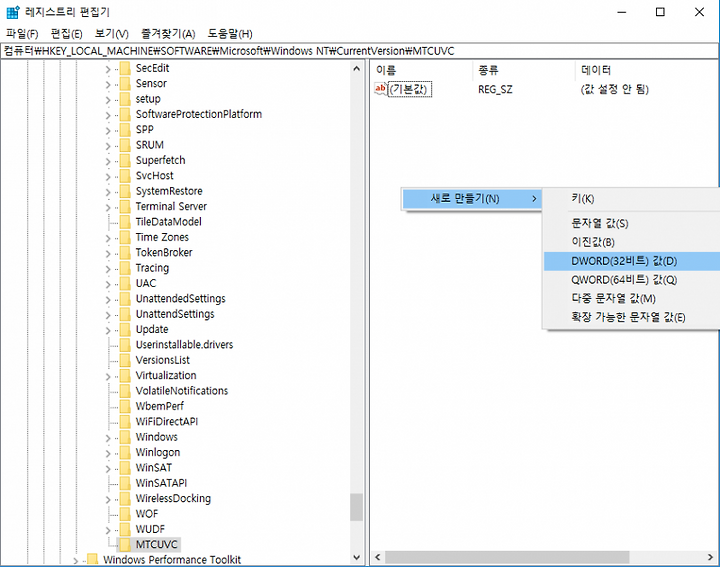Expand the WirelessDocking key
The image size is (720, 567).
pyautogui.click(x=108, y=500)
